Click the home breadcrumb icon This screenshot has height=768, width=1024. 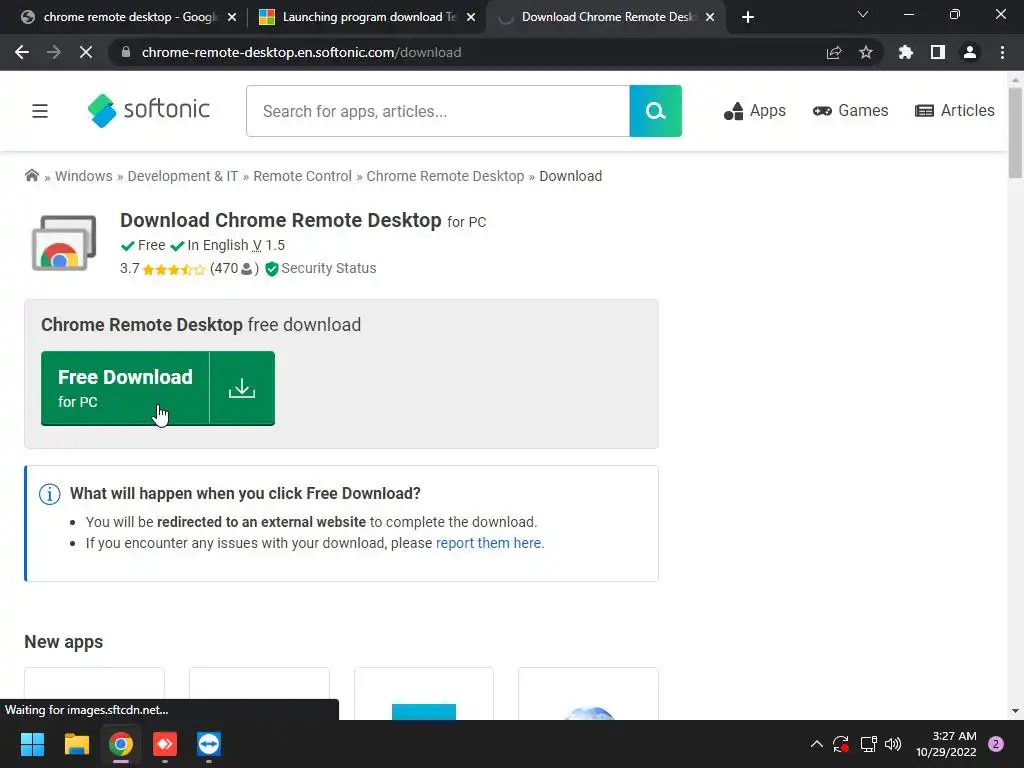click(x=31, y=176)
